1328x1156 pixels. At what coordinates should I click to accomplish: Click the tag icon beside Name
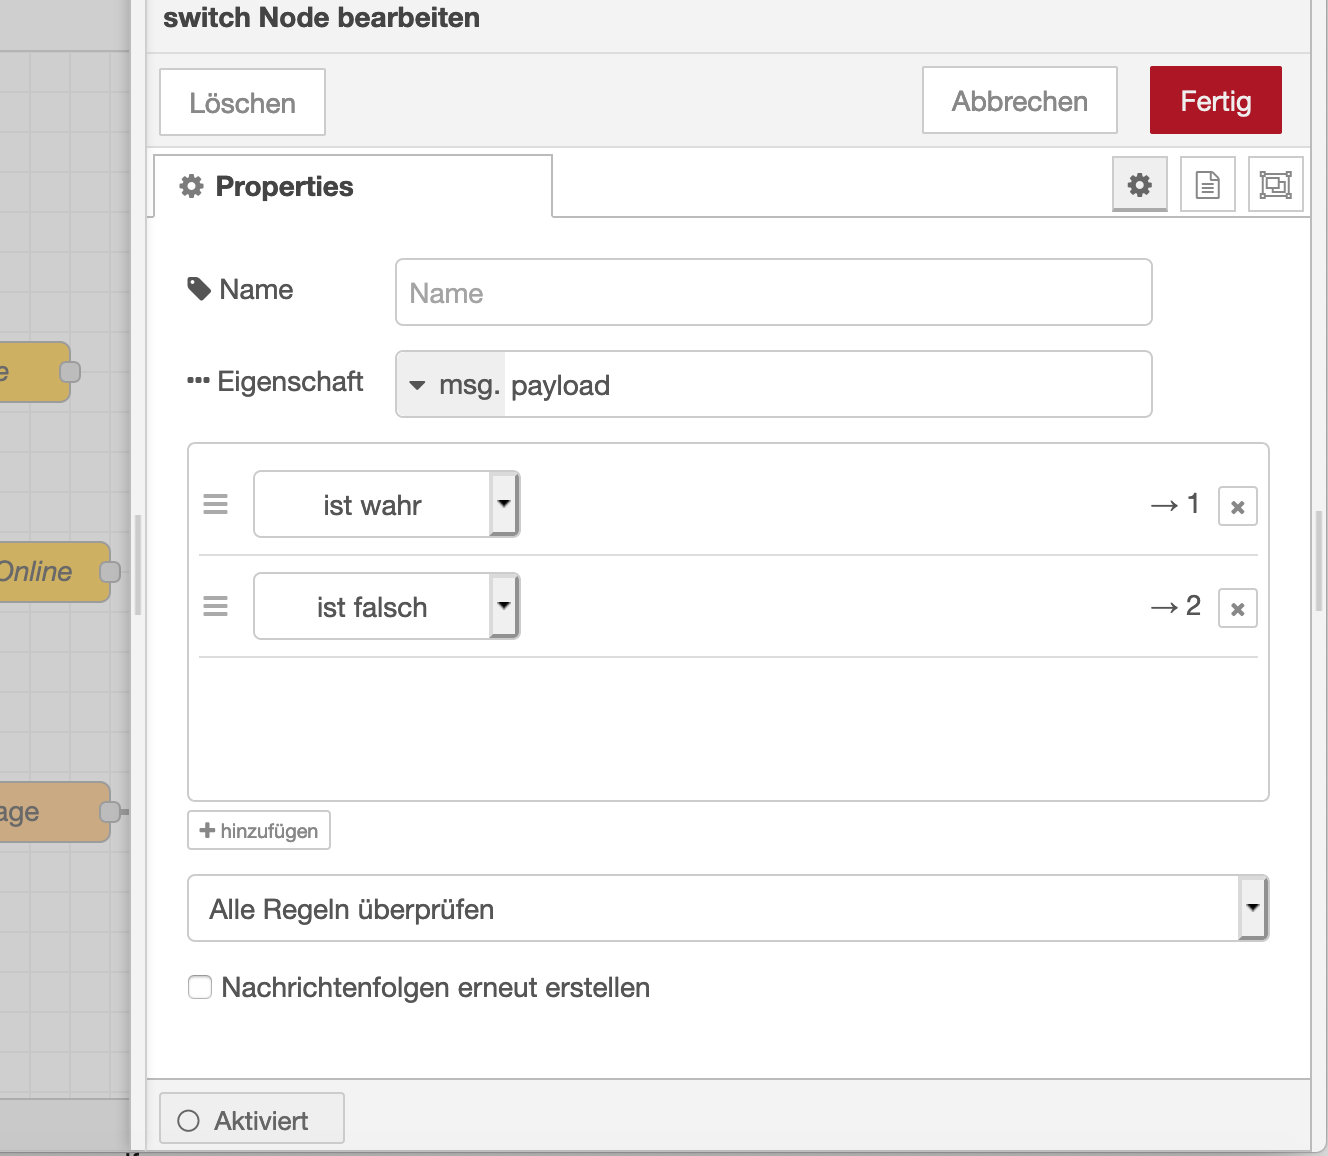[x=199, y=289]
